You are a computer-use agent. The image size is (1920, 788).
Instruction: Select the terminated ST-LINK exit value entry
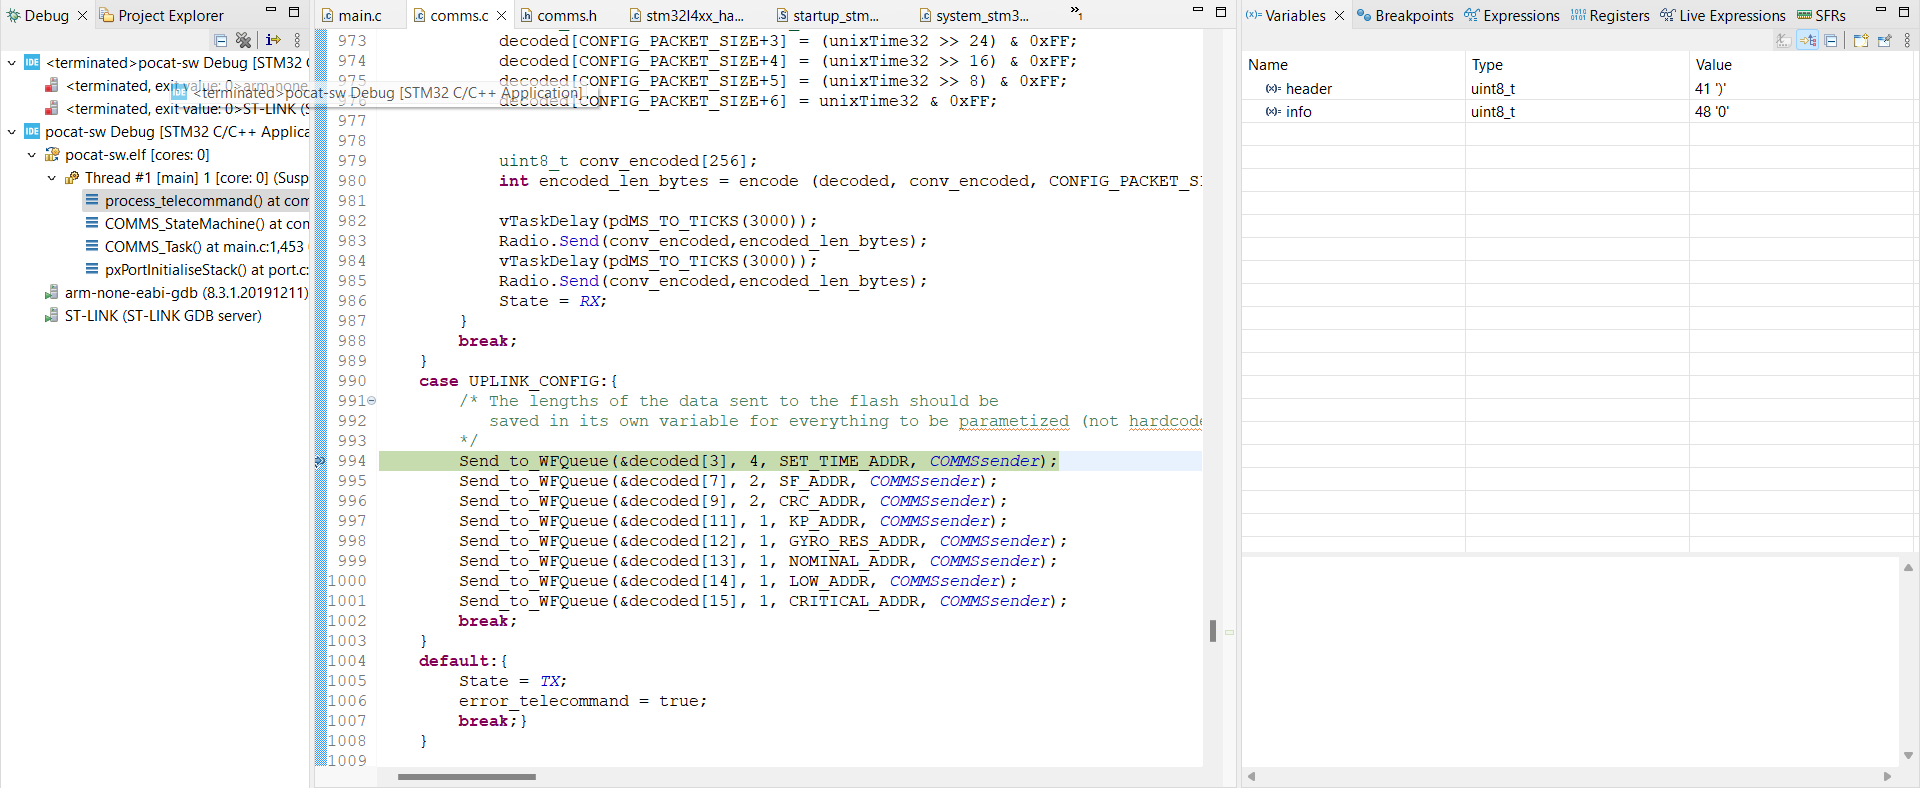click(177, 109)
